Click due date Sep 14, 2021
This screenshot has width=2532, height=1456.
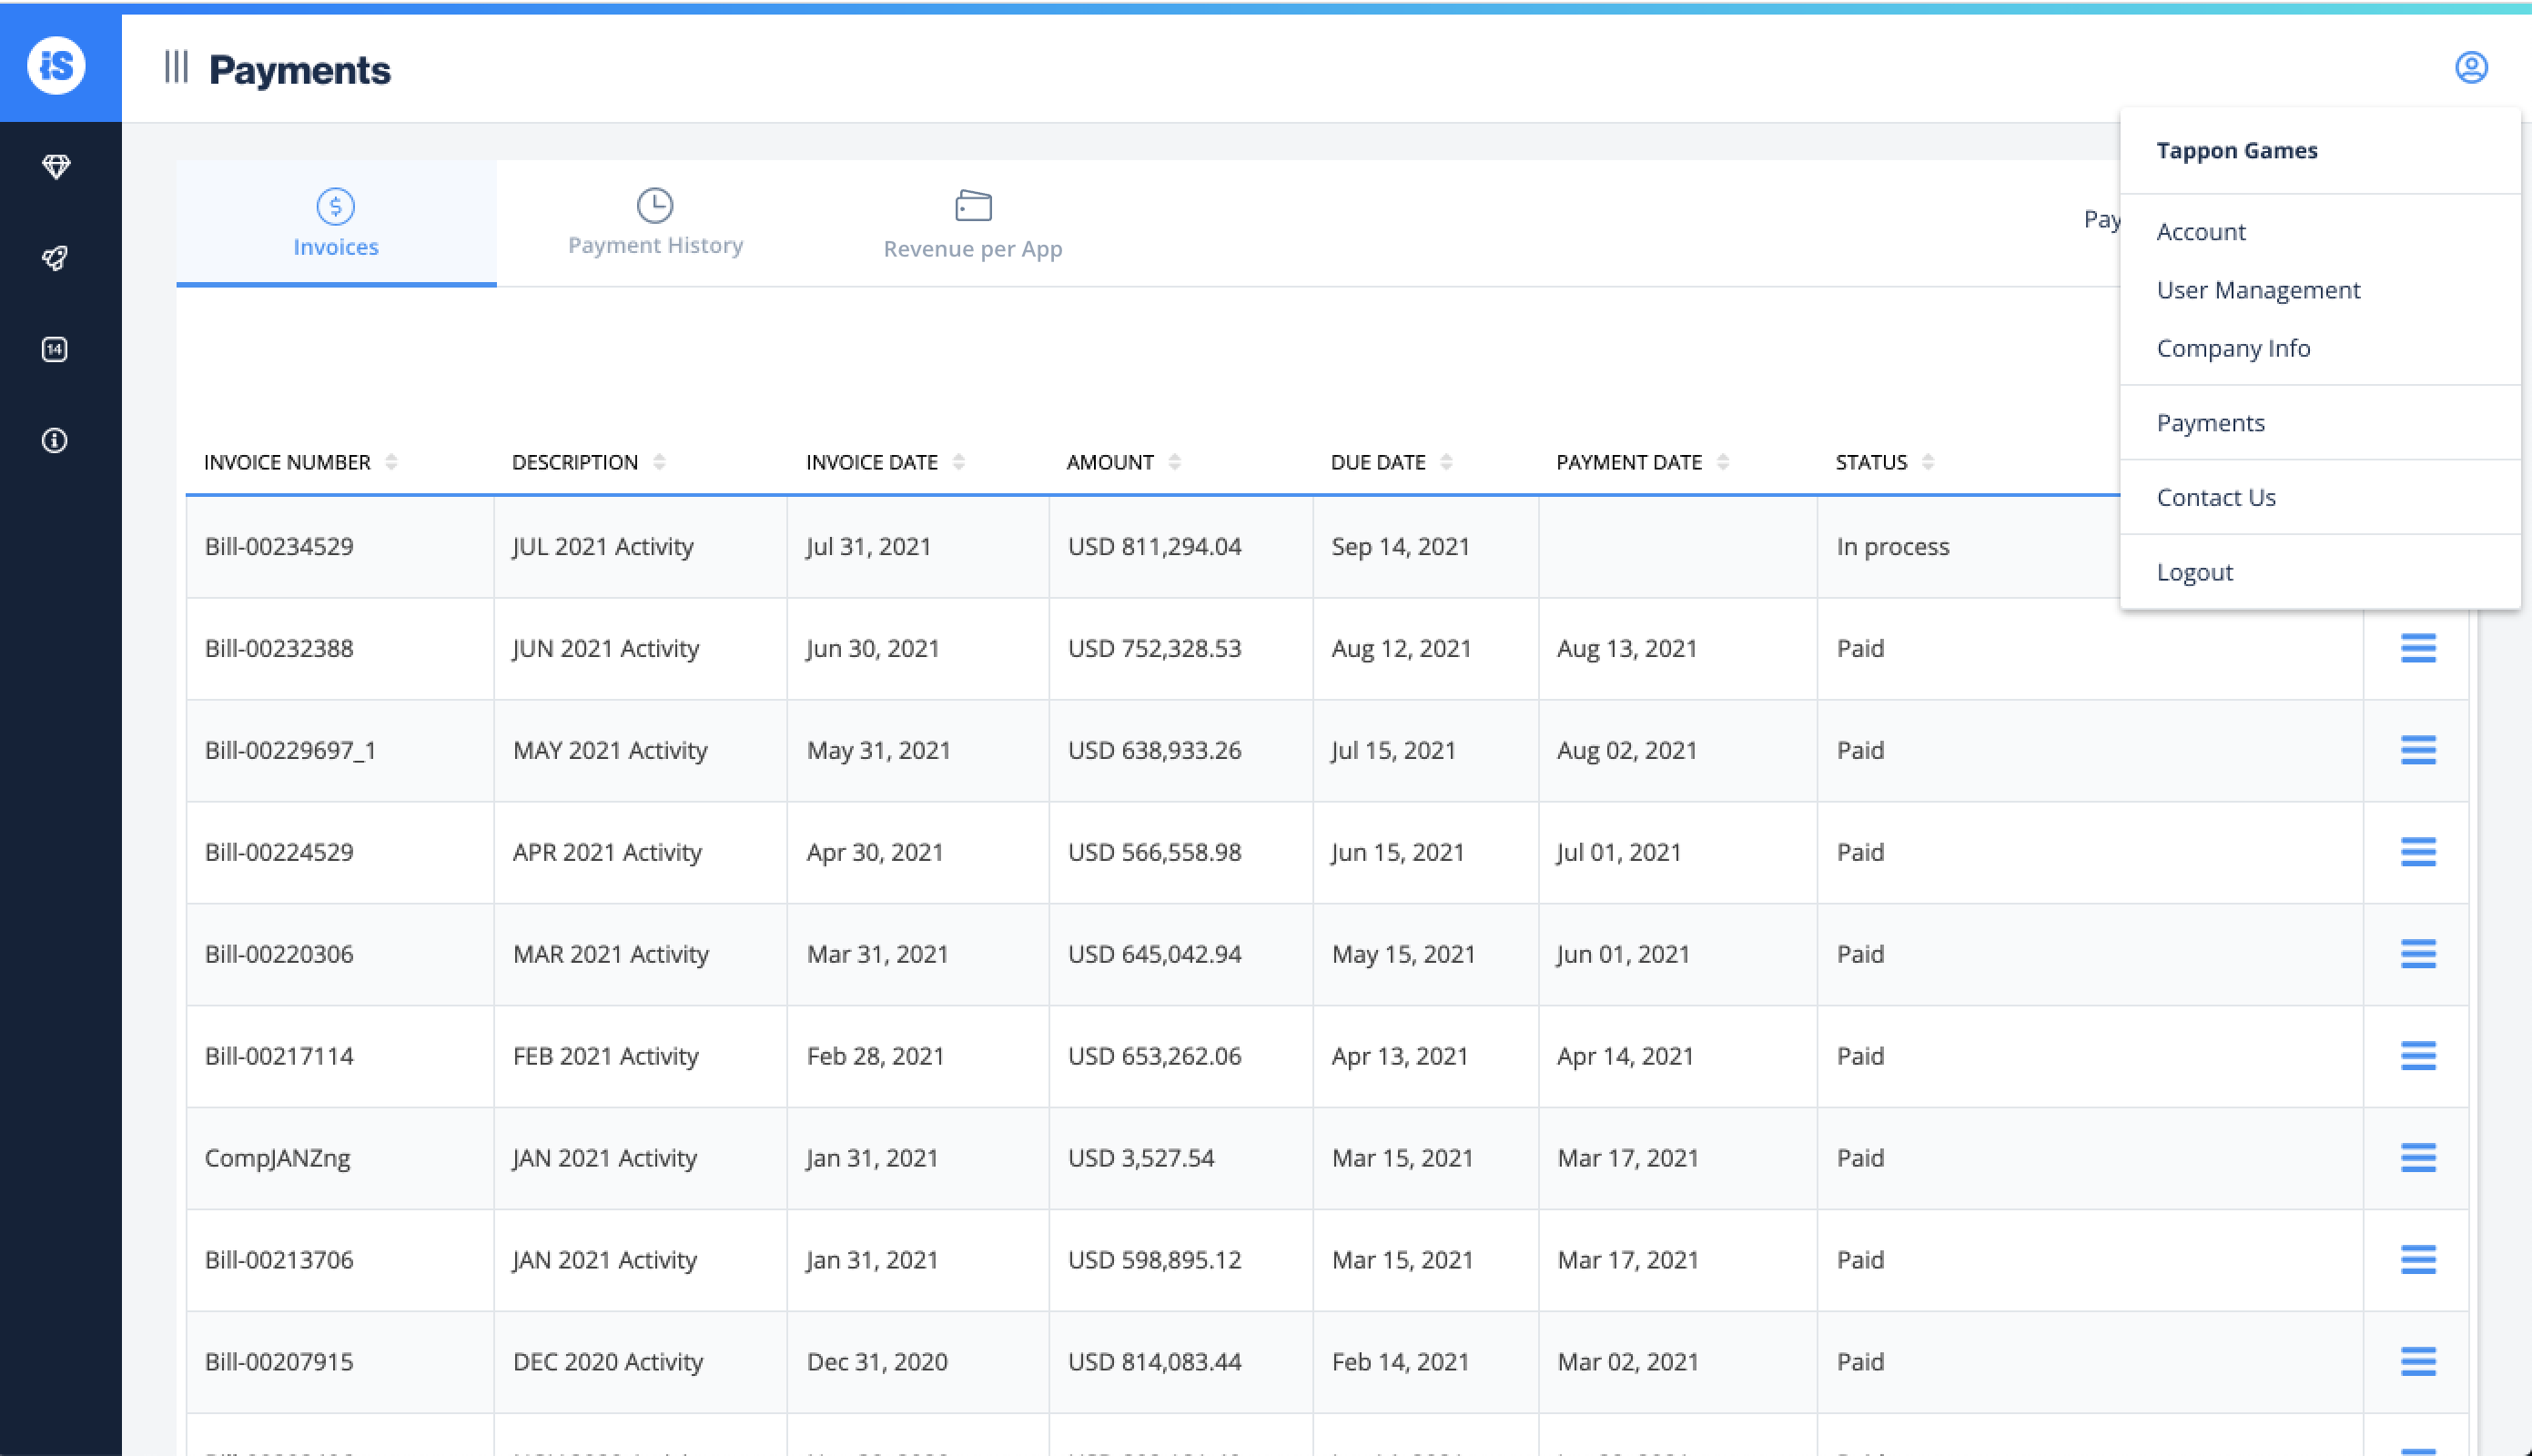(1400, 547)
